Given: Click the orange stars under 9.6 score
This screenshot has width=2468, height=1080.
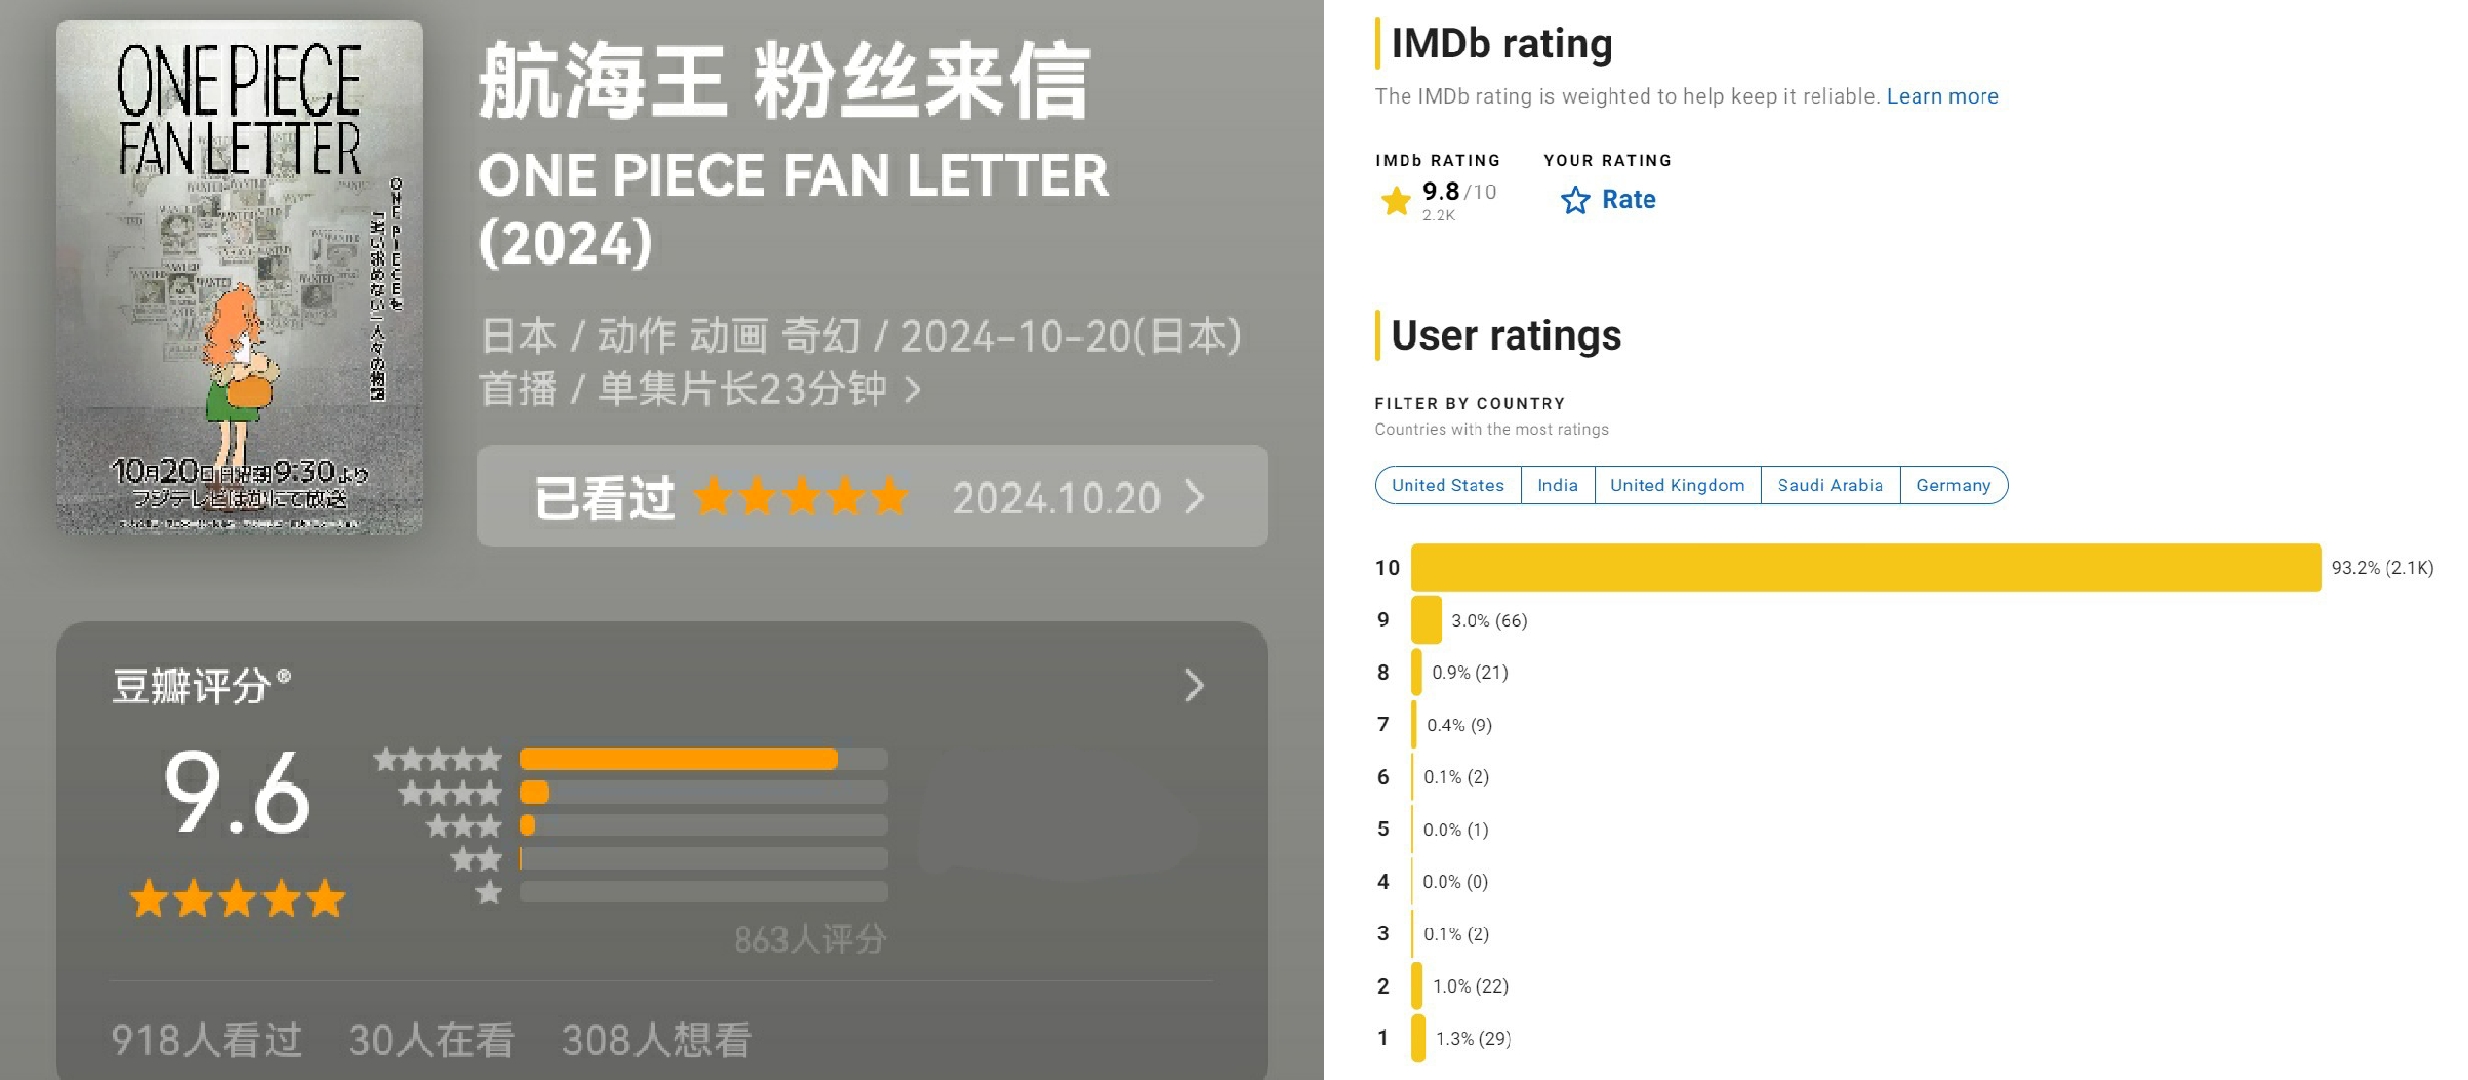Looking at the screenshot, I should pos(237,899).
